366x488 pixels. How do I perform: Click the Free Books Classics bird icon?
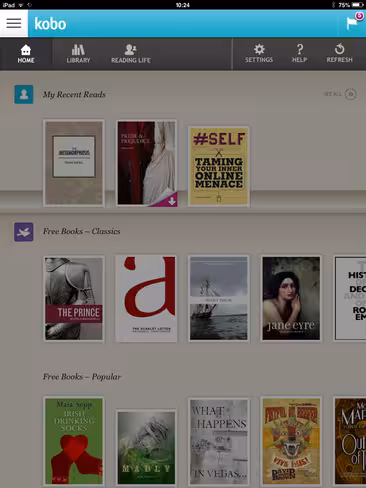coord(24,232)
